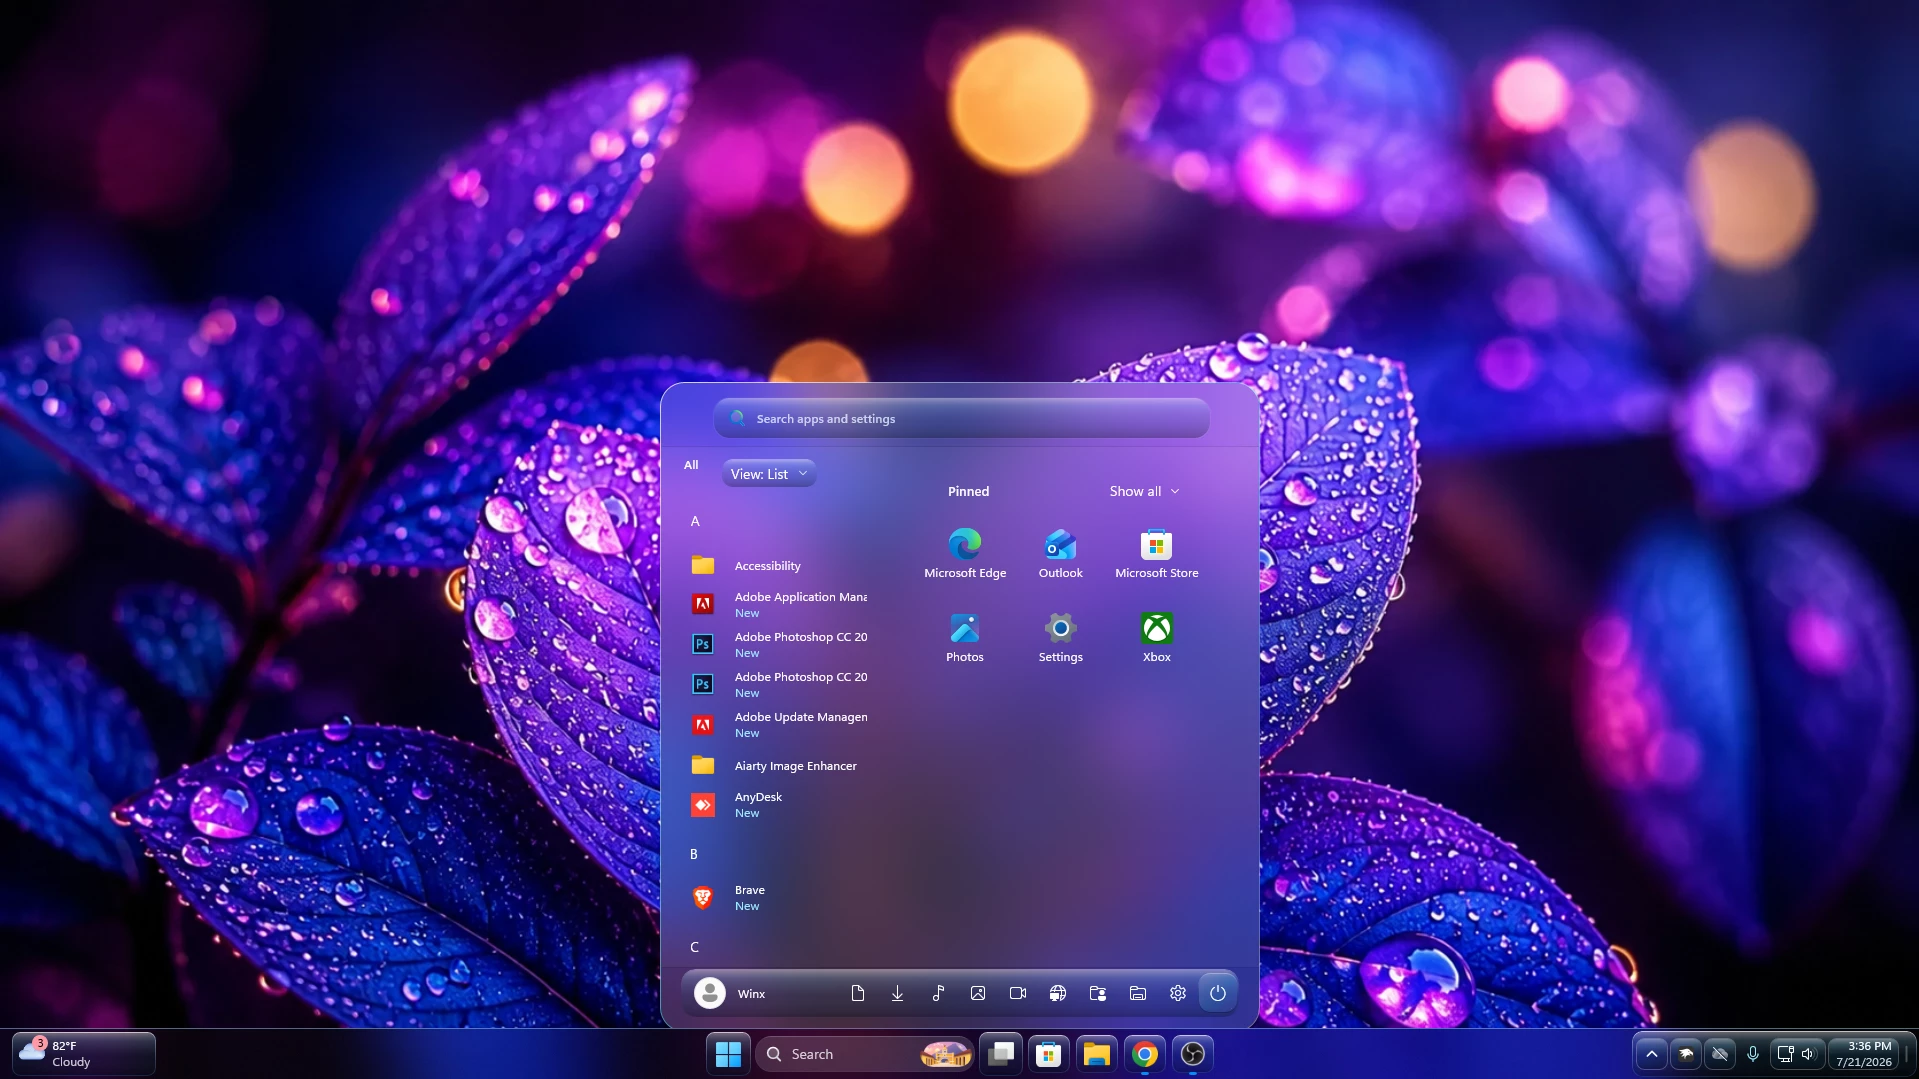1919x1079 pixels.
Task: Open Music folder shortcut in Start footer
Action: point(937,993)
